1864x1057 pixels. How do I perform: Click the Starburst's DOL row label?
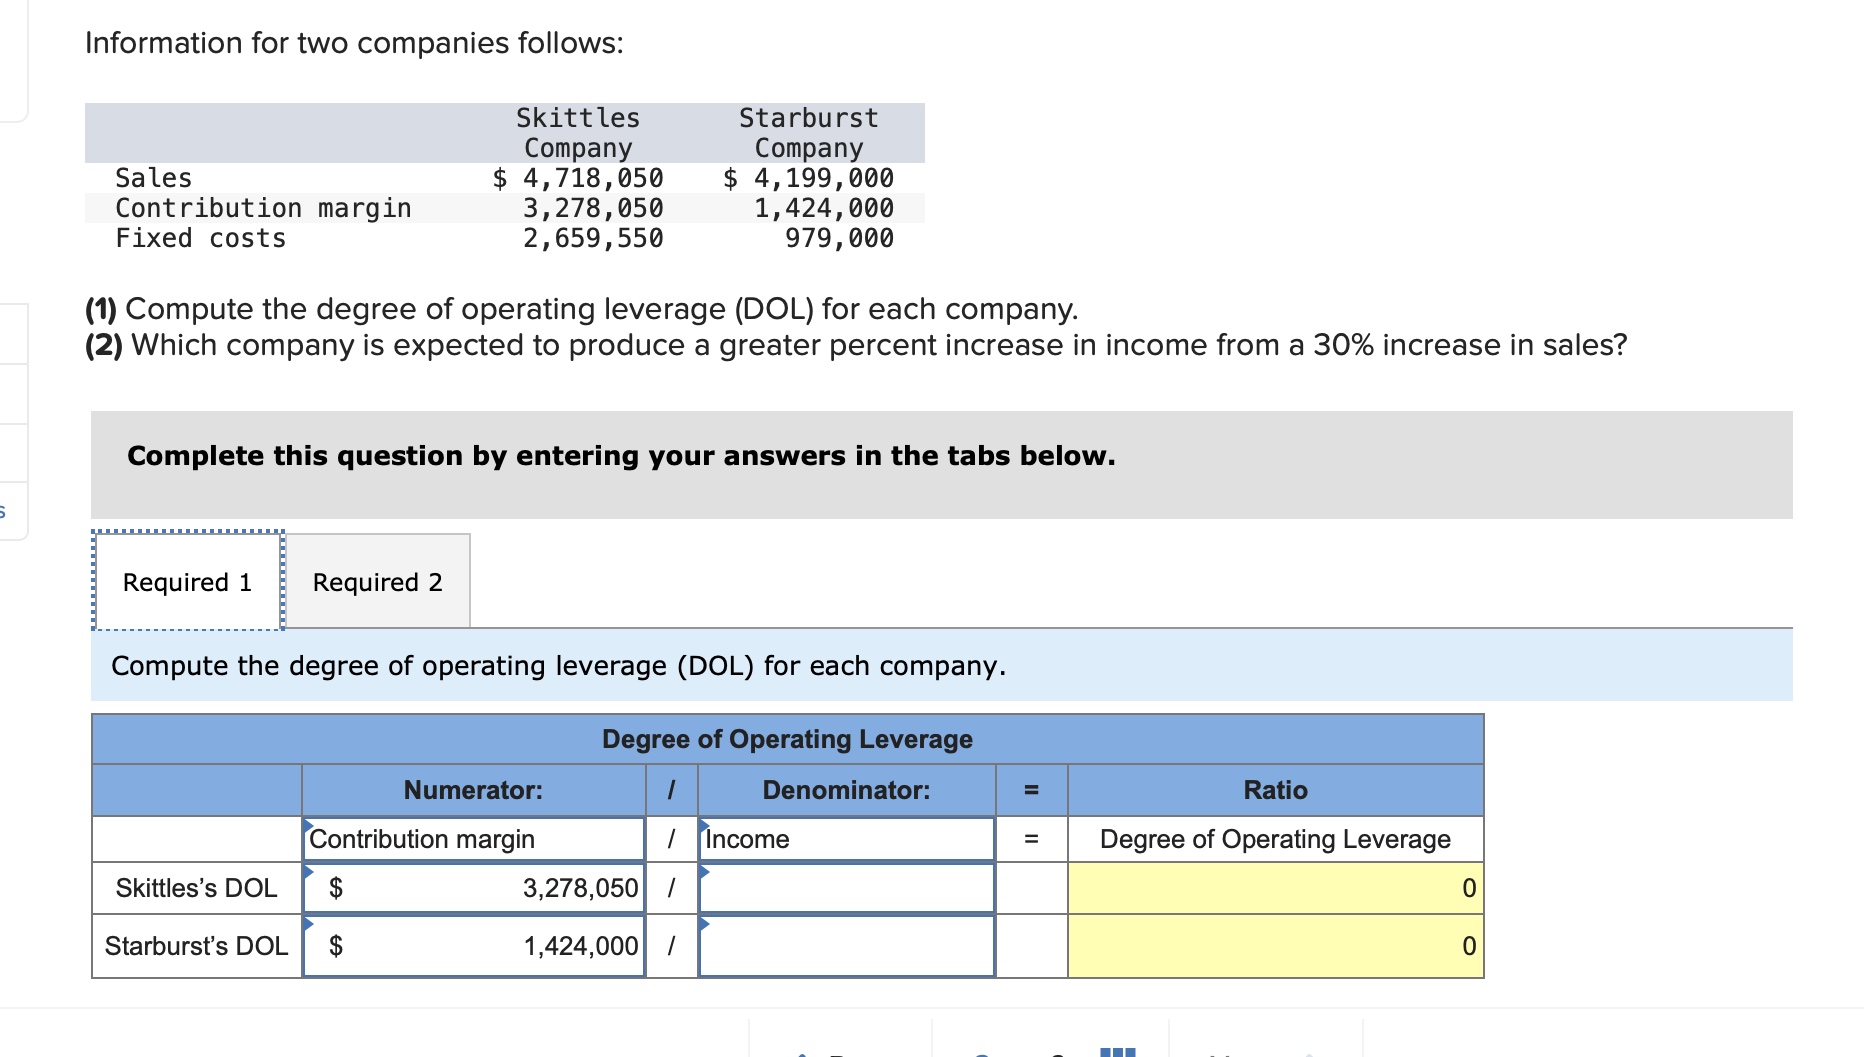197,946
